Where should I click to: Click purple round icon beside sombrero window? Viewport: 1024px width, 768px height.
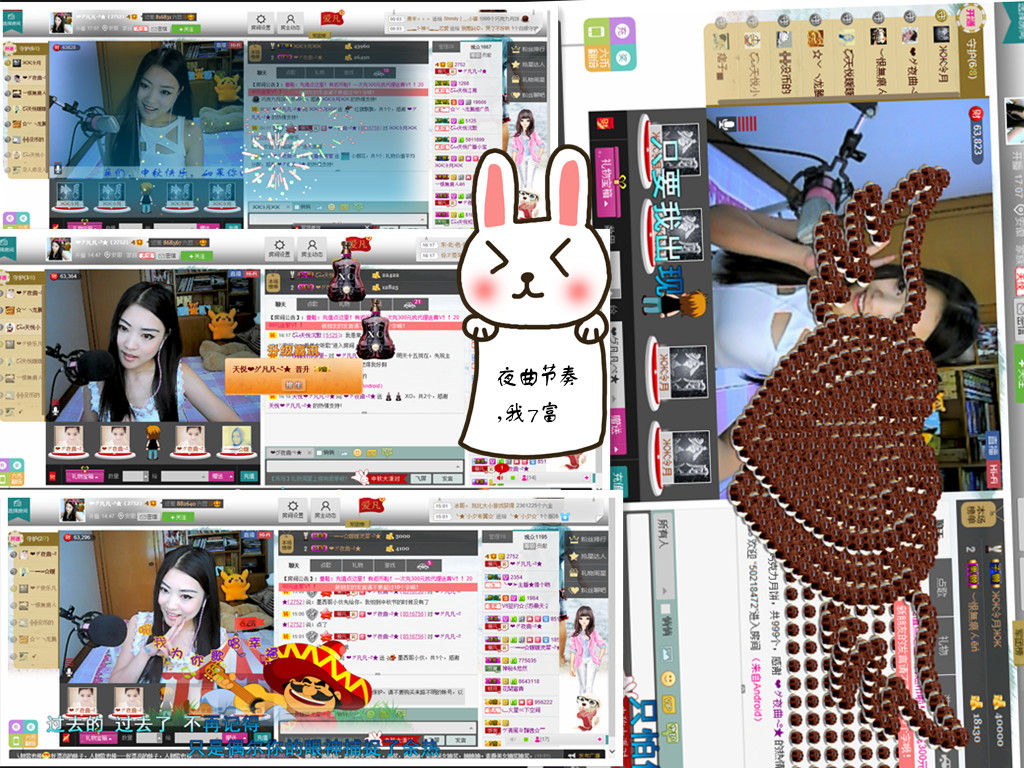(16, 726)
